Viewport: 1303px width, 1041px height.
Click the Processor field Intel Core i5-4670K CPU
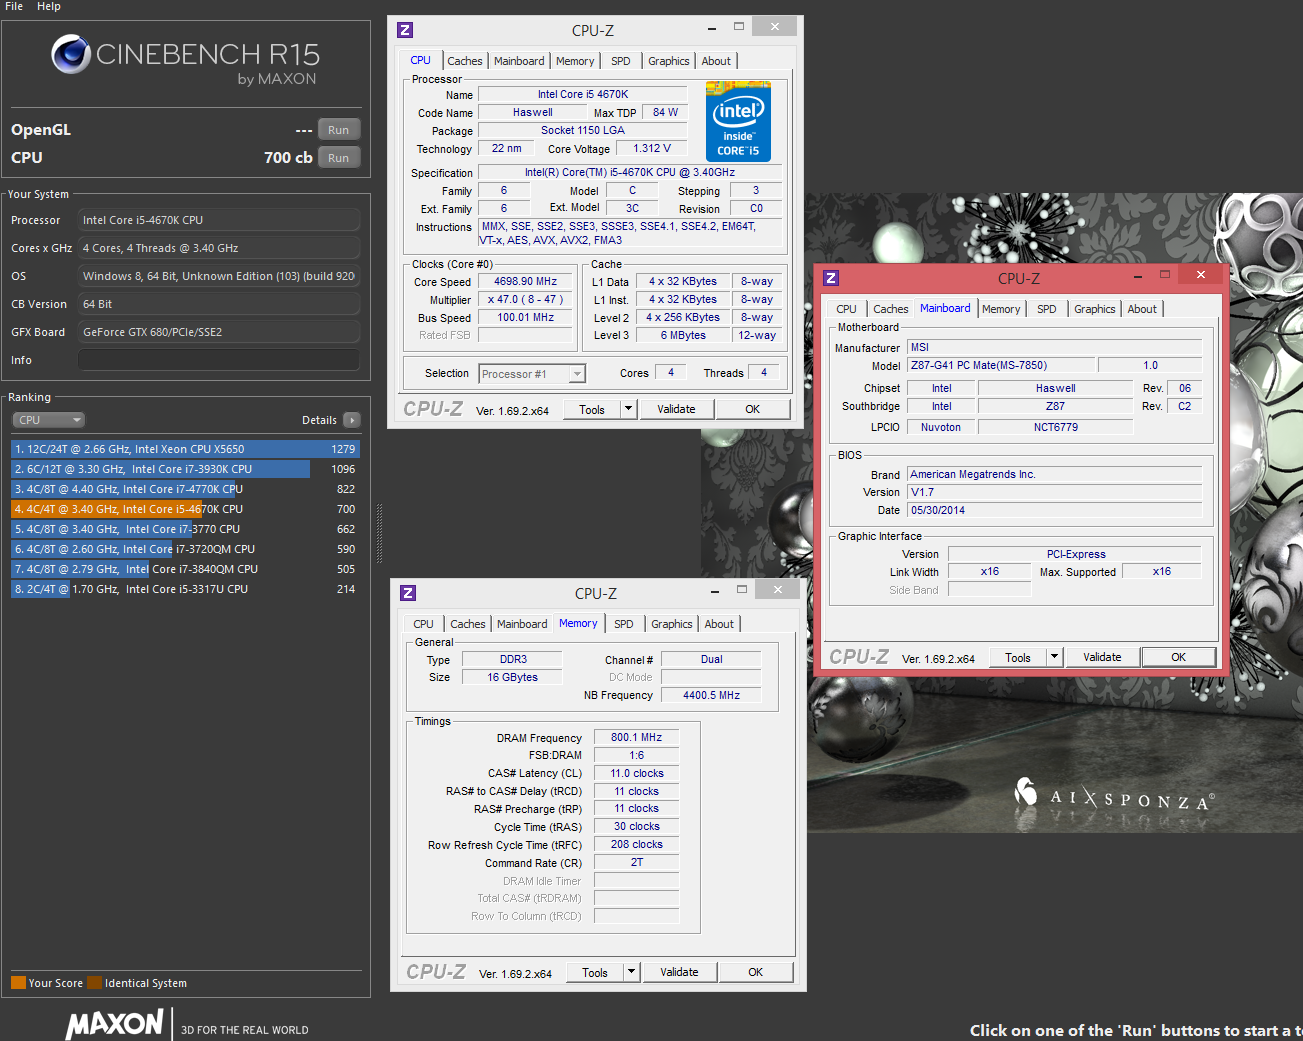click(219, 220)
